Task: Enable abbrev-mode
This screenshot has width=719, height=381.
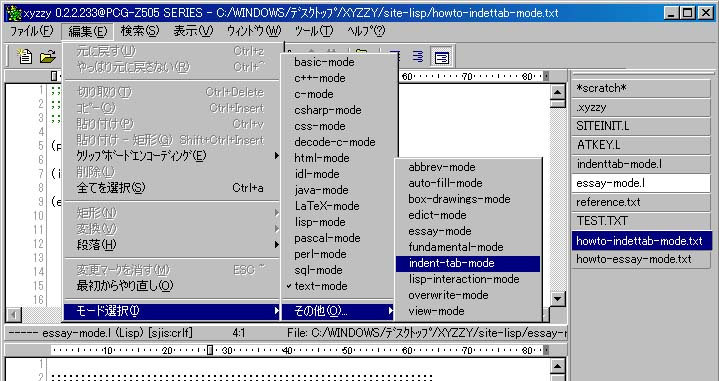Action: tap(468, 167)
